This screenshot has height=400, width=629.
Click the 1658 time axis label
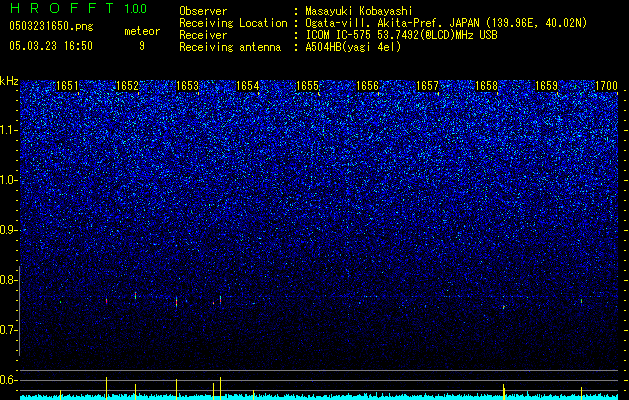[x=486, y=86]
